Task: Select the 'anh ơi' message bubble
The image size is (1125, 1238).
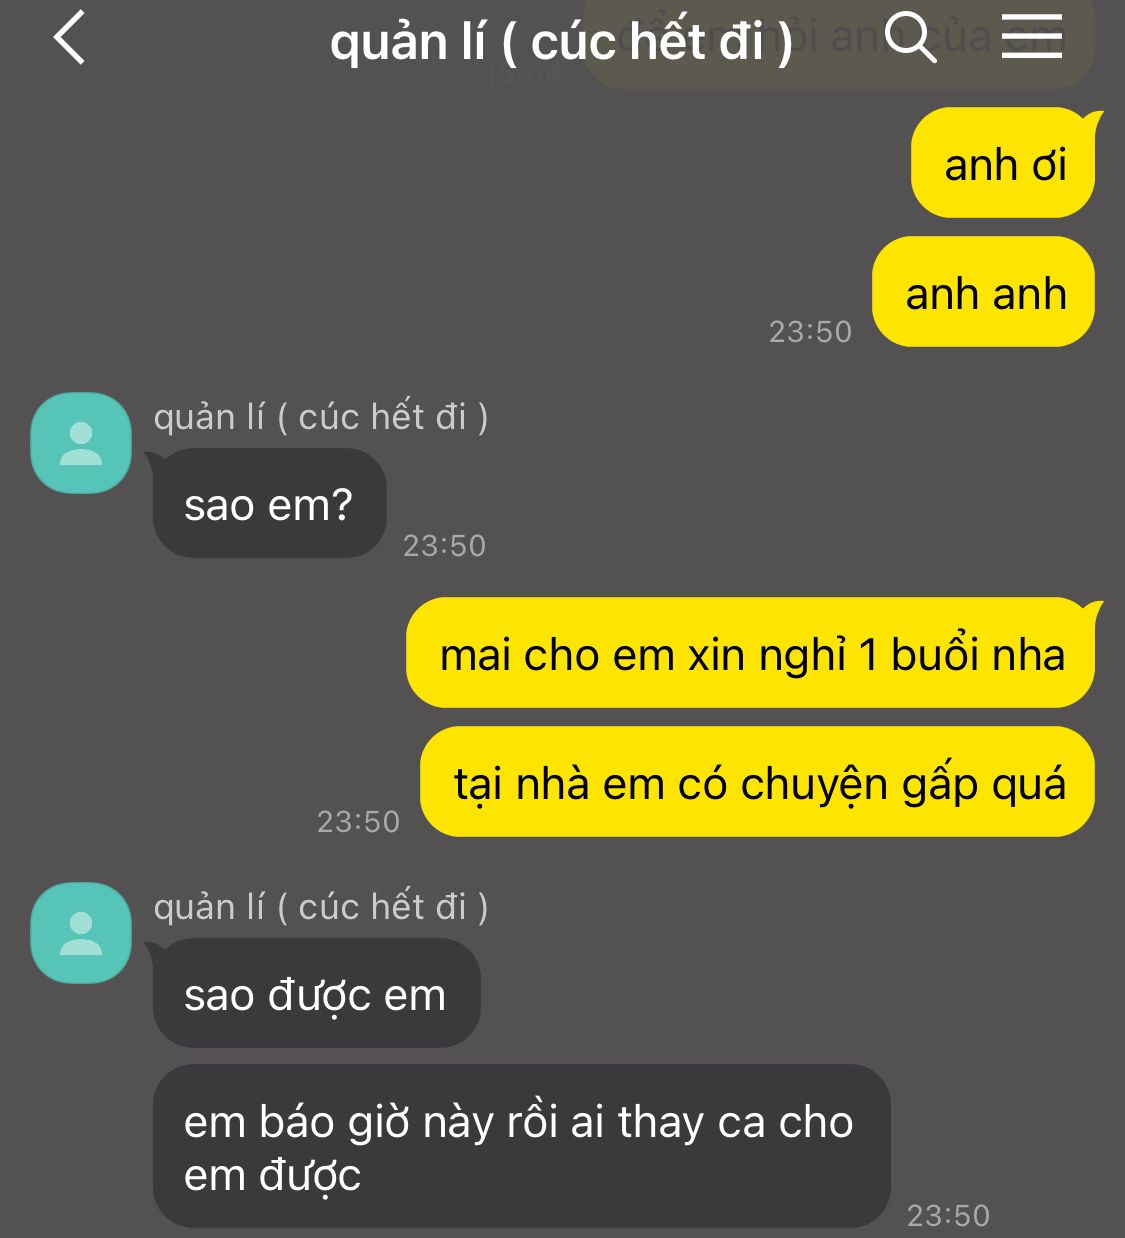Action: pyautogui.click(x=1004, y=163)
